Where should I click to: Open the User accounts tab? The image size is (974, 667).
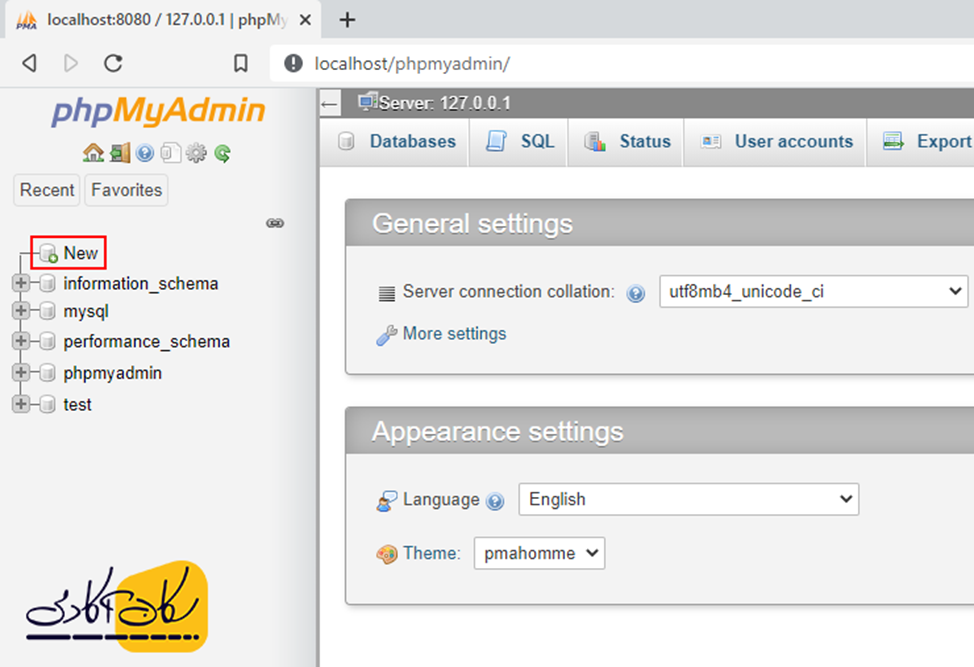coord(775,142)
